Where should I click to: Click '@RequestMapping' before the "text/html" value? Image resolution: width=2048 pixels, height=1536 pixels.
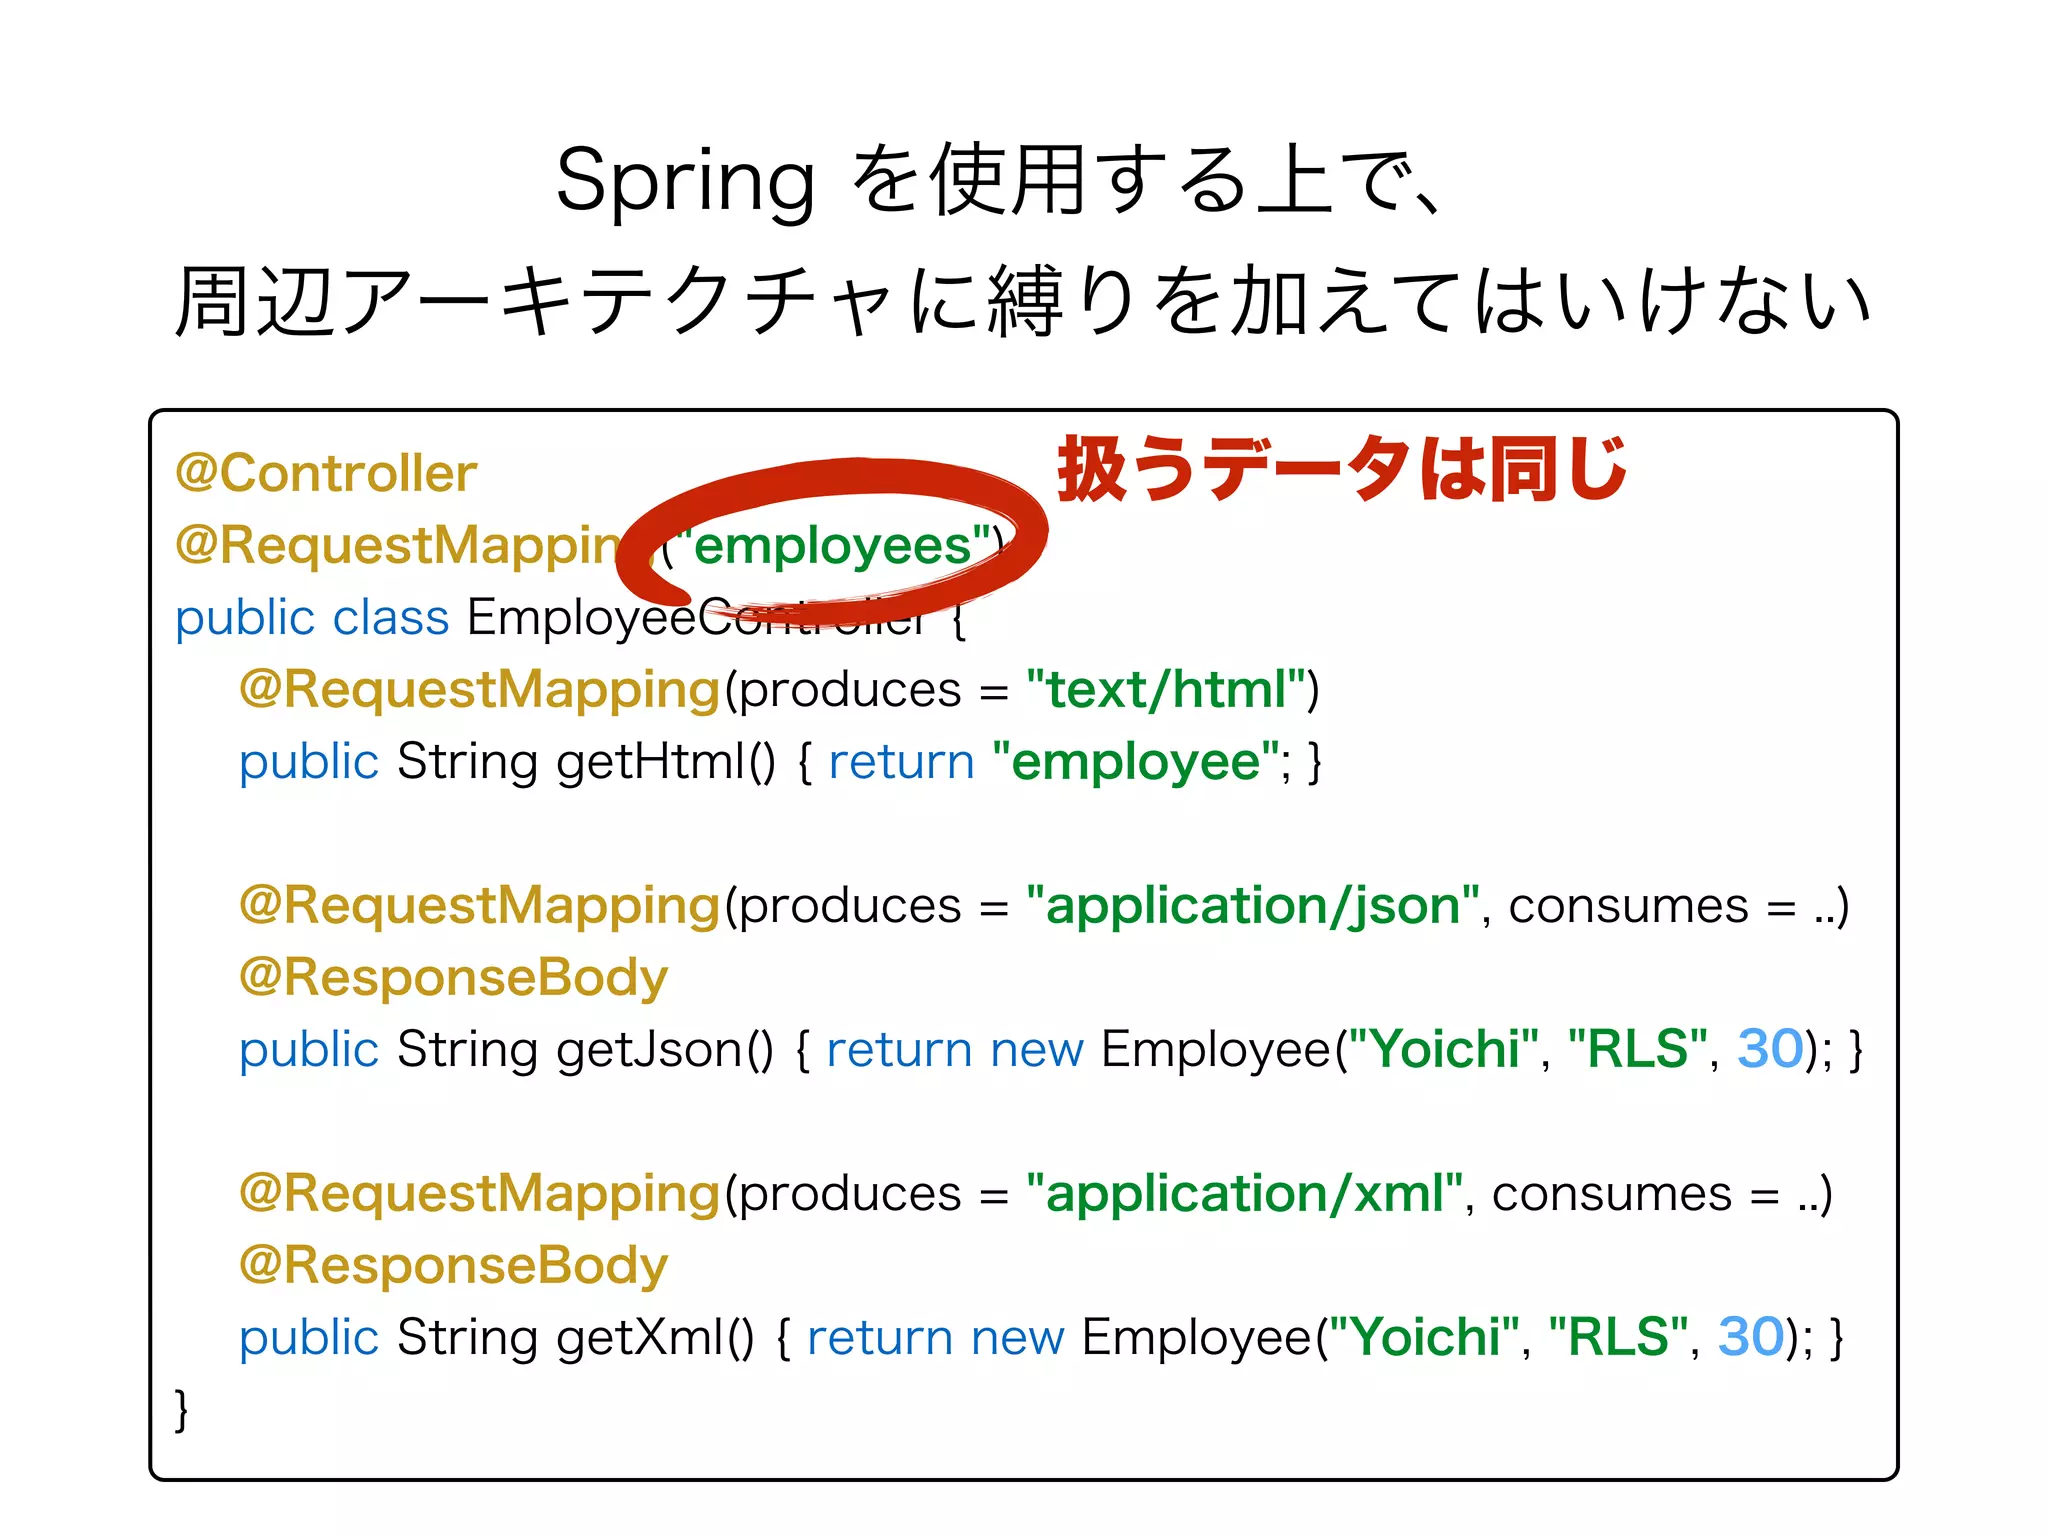[479, 690]
